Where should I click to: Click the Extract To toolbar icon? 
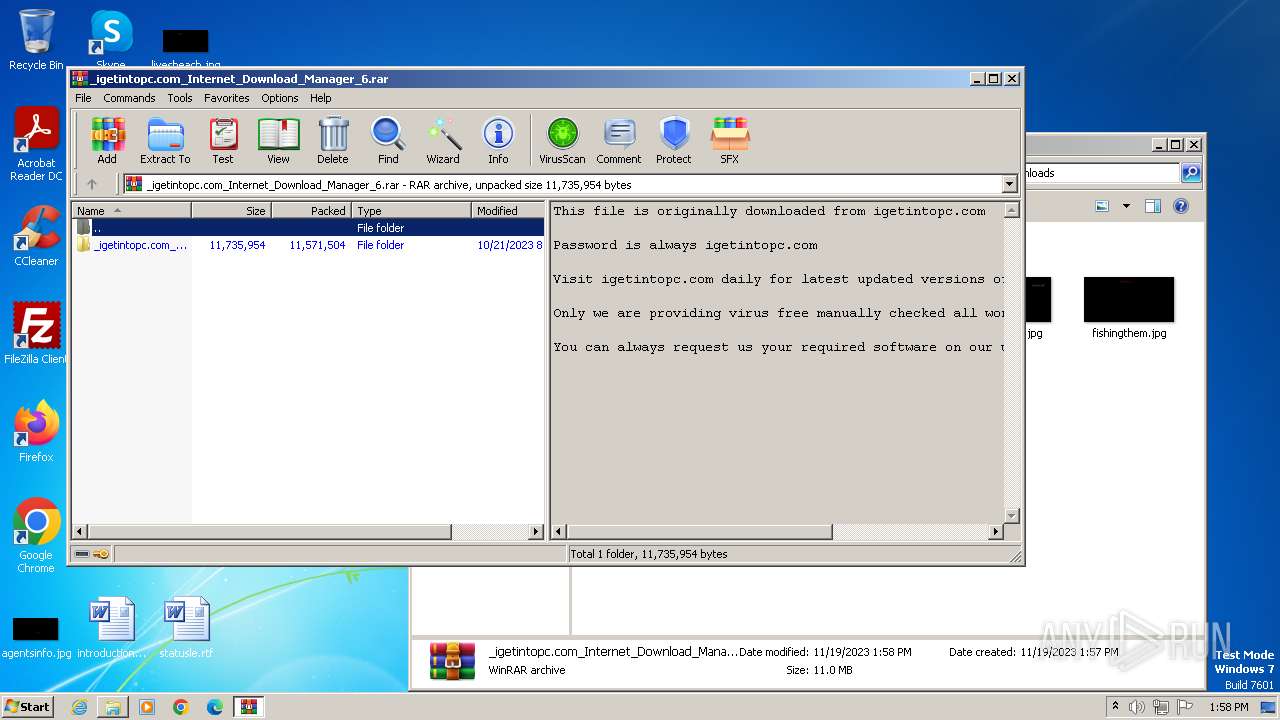pyautogui.click(x=165, y=141)
